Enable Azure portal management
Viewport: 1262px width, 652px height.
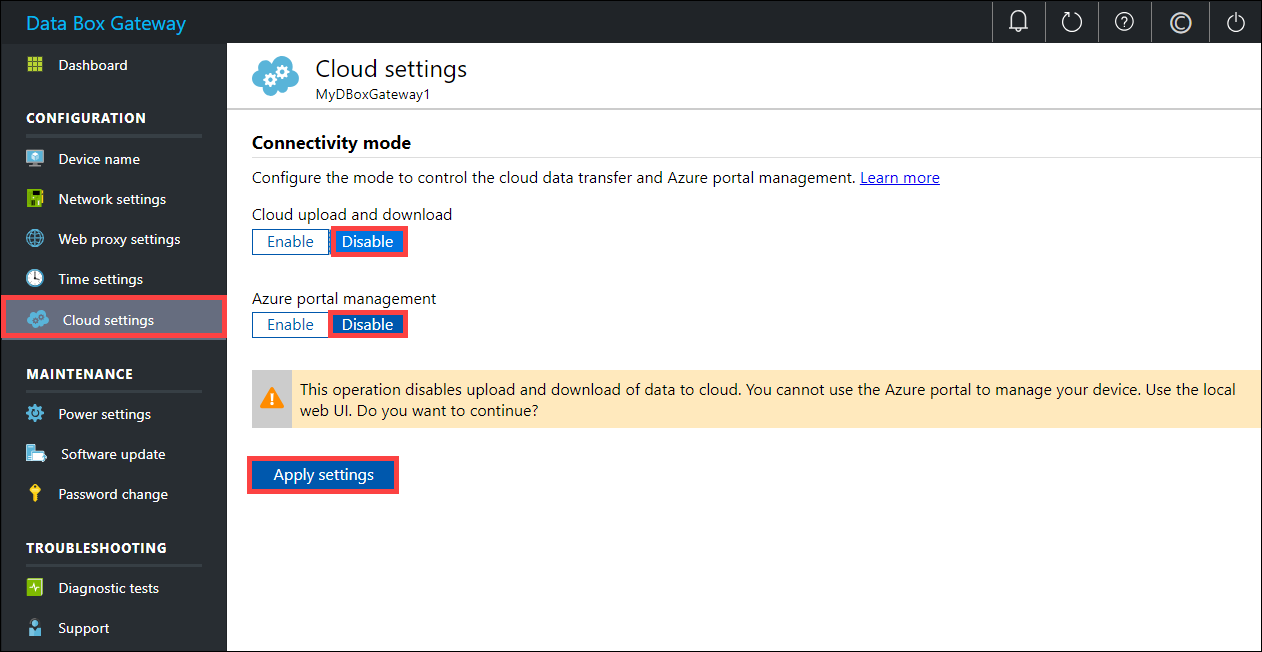point(290,325)
